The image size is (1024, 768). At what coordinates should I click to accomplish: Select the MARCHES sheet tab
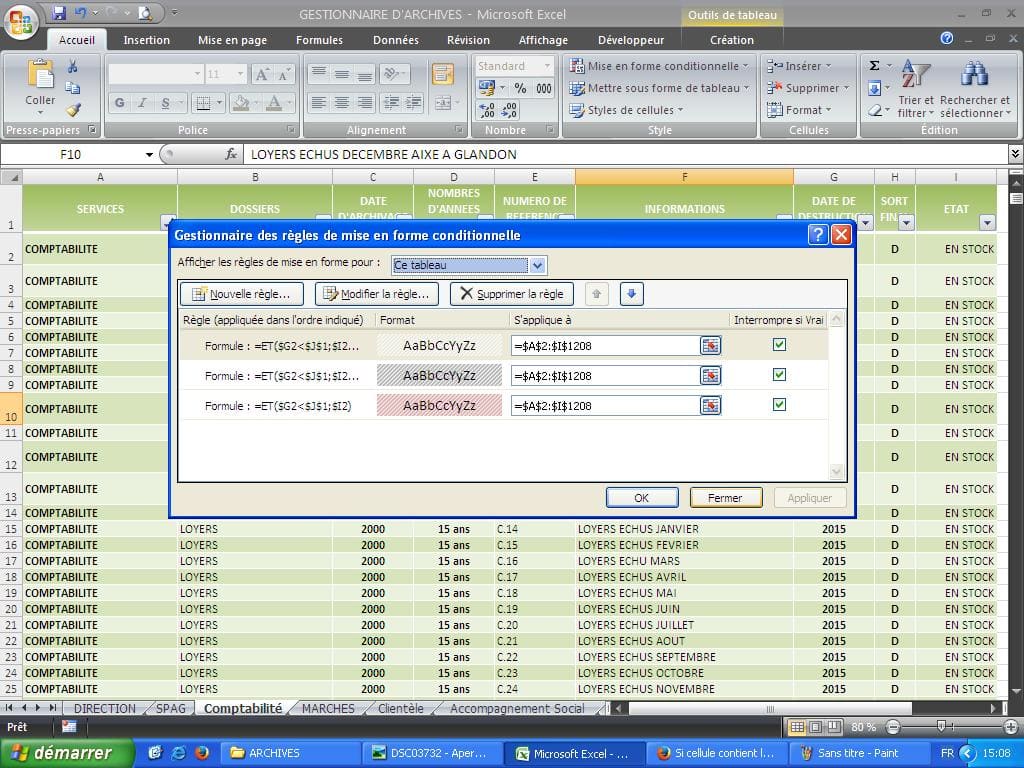[x=328, y=708]
